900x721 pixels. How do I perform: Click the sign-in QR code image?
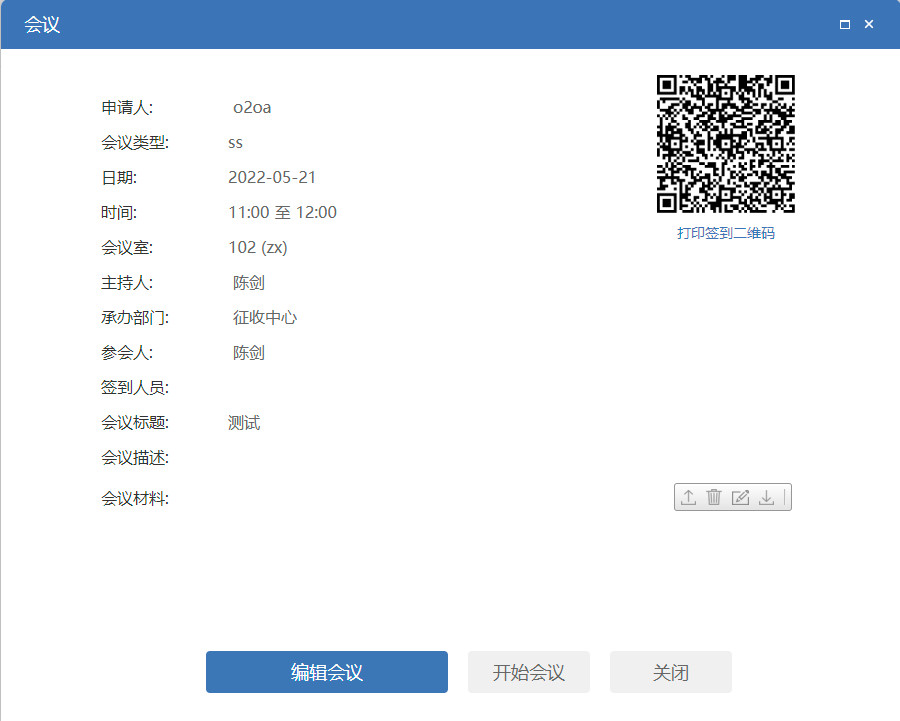(x=726, y=144)
